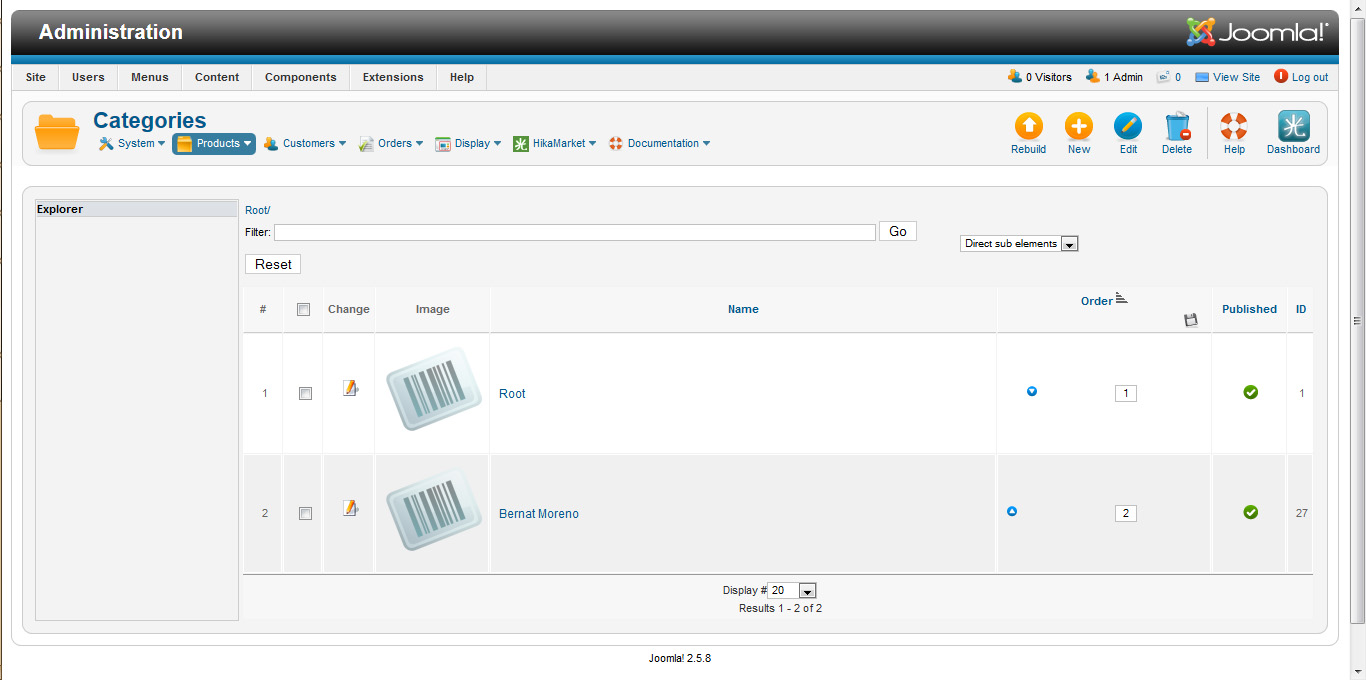Click the messages count icon
The image size is (1366, 680).
click(x=1163, y=77)
